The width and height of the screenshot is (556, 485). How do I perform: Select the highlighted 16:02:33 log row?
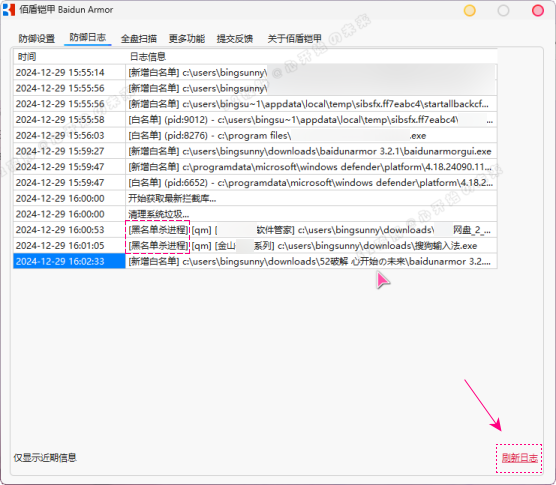pyautogui.click(x=255, y=261)
